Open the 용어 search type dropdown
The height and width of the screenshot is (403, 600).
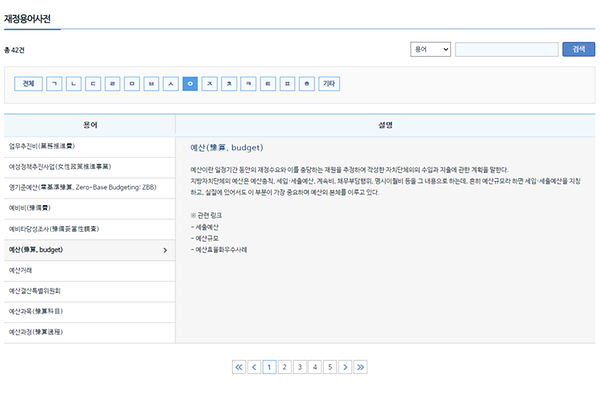(430, 49)
